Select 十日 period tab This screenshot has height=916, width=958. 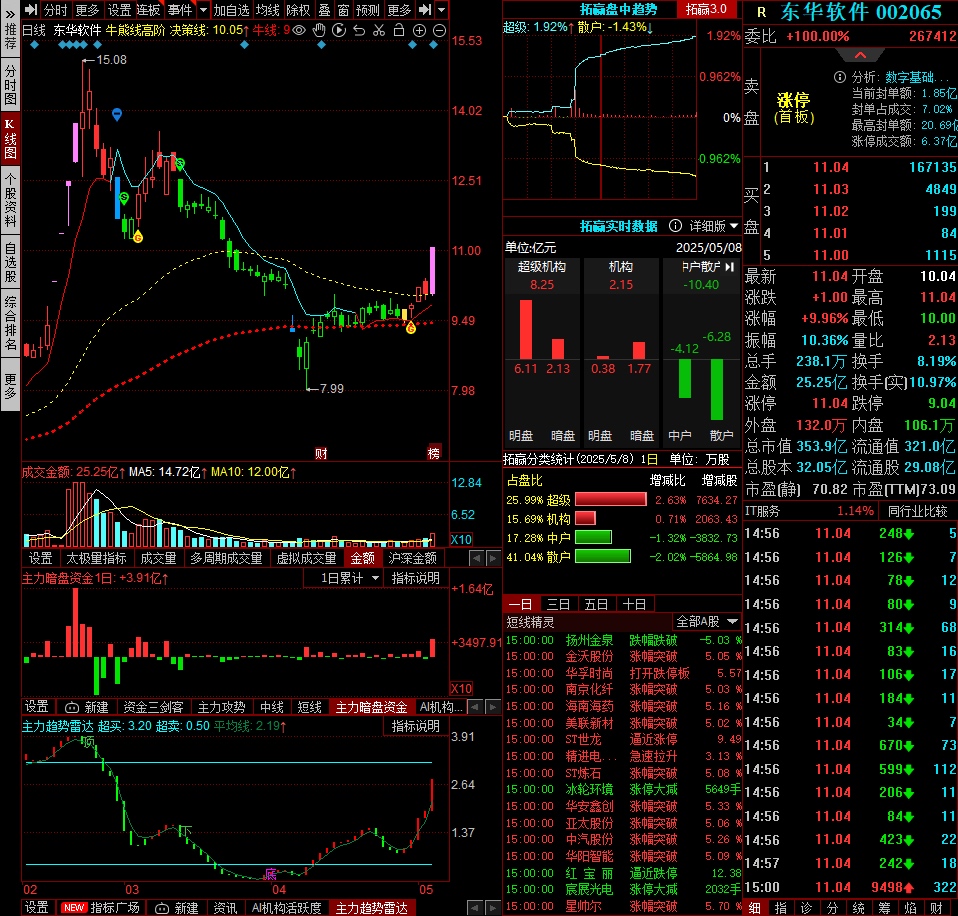click(634, 604)
